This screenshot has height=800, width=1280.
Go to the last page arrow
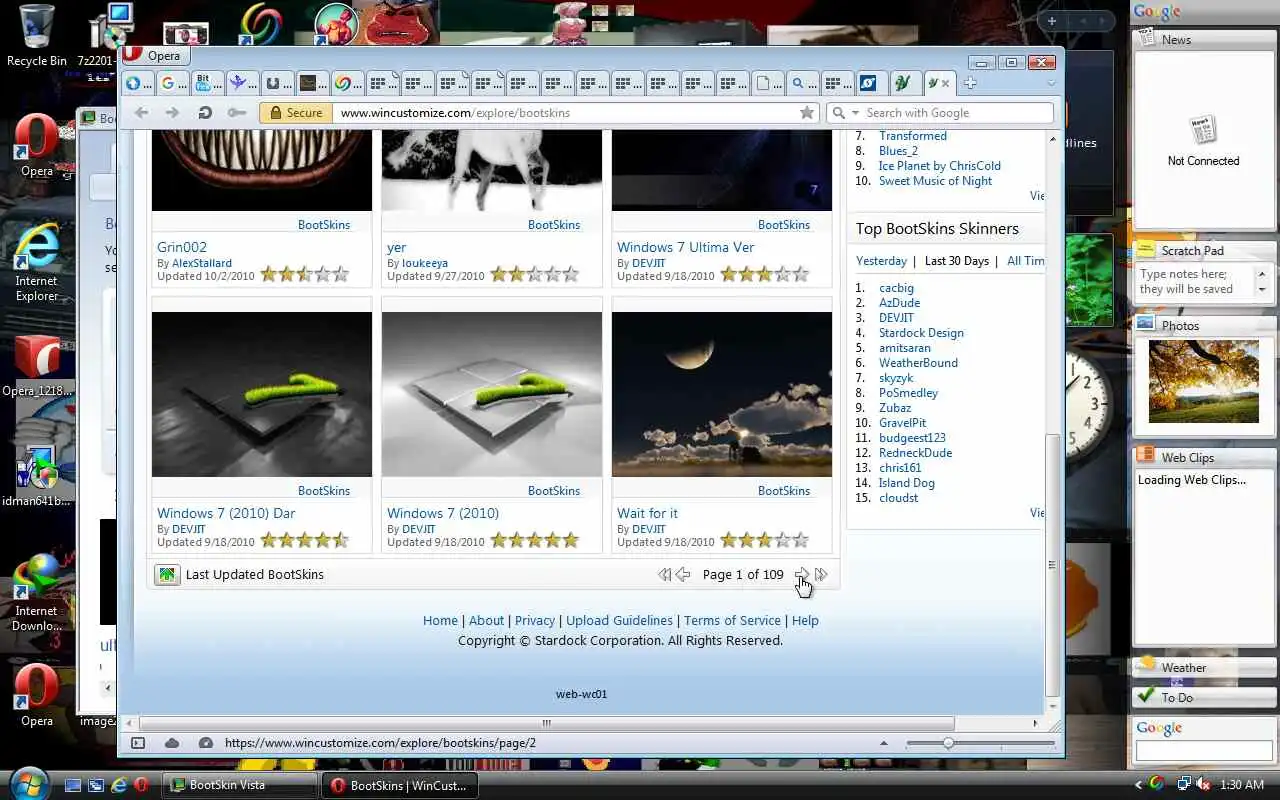point(821,574)
